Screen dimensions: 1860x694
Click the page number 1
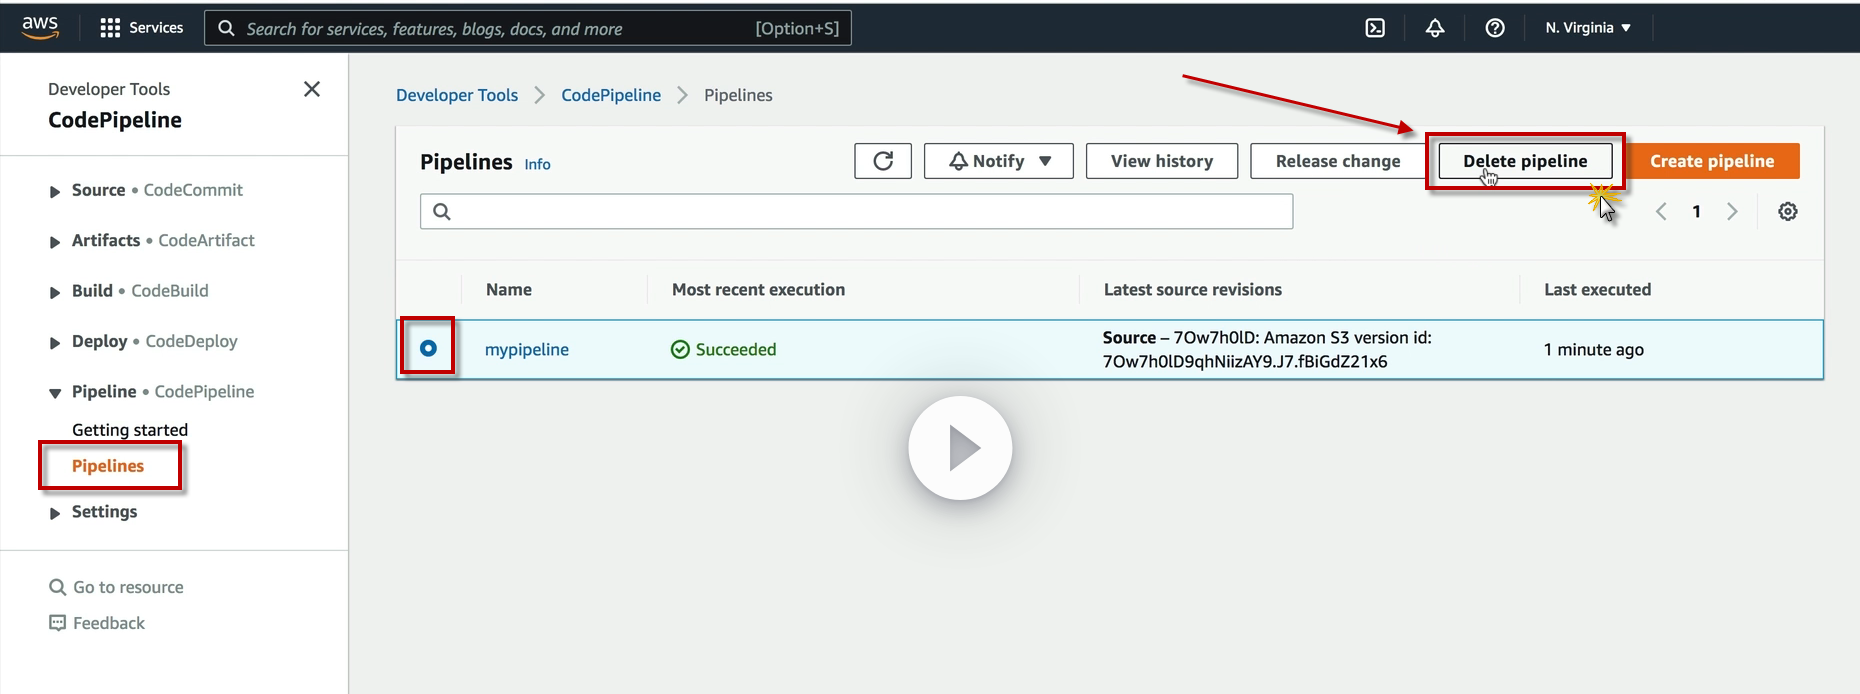[x=1696, y=211]
